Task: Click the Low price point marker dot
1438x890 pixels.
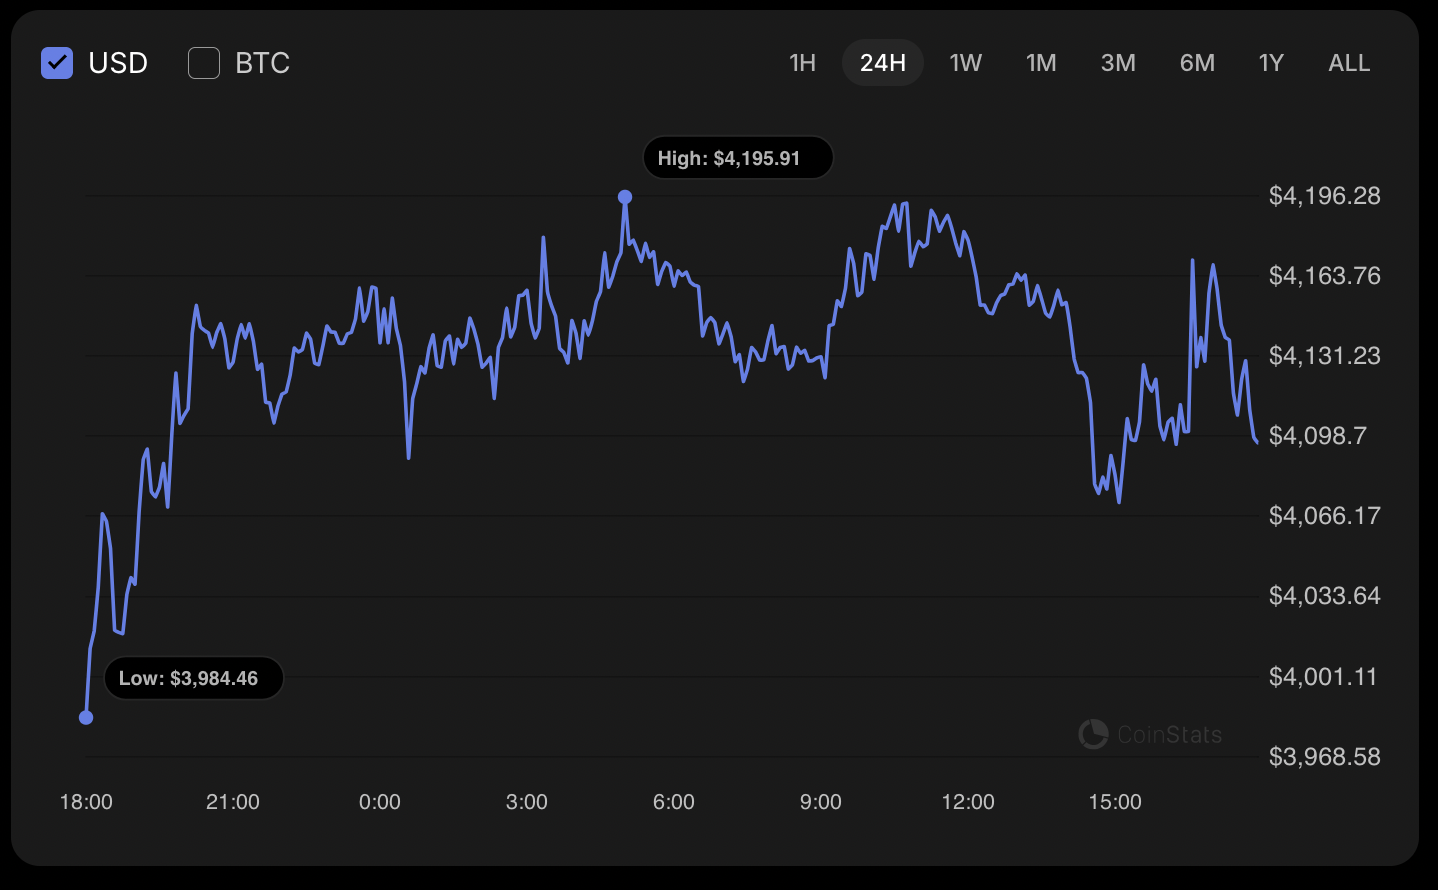Action: tap(86, 717)
